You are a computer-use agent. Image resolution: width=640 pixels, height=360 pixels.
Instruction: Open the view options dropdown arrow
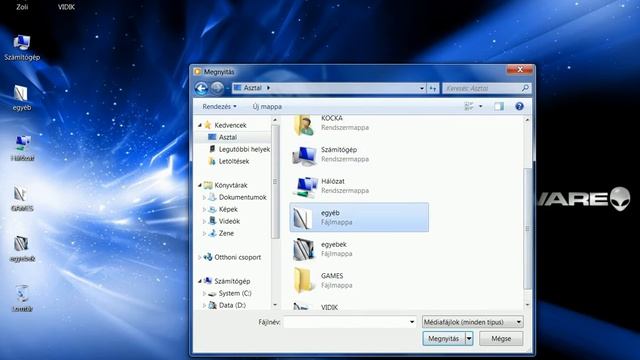[x=480, y=107]
